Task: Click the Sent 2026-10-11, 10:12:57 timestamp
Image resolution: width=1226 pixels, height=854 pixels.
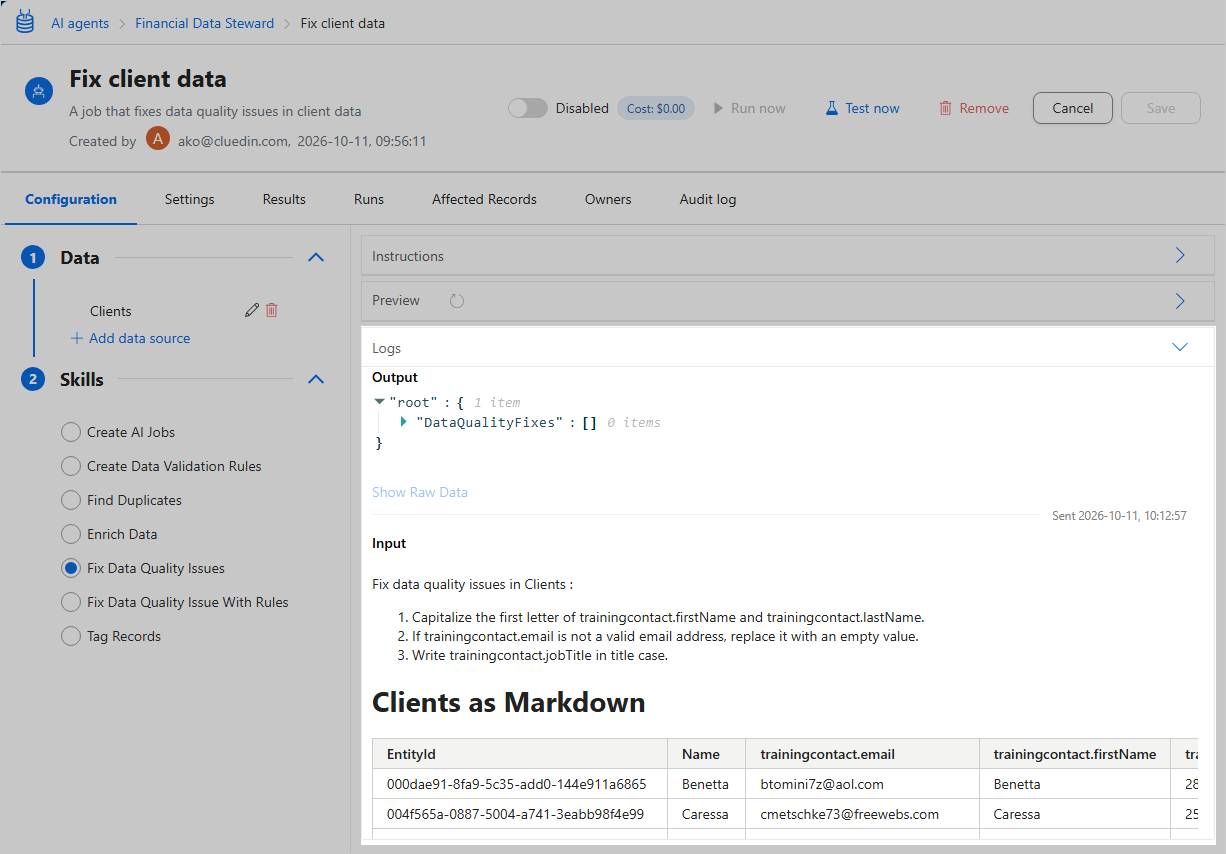Action: coord(1119,516)
